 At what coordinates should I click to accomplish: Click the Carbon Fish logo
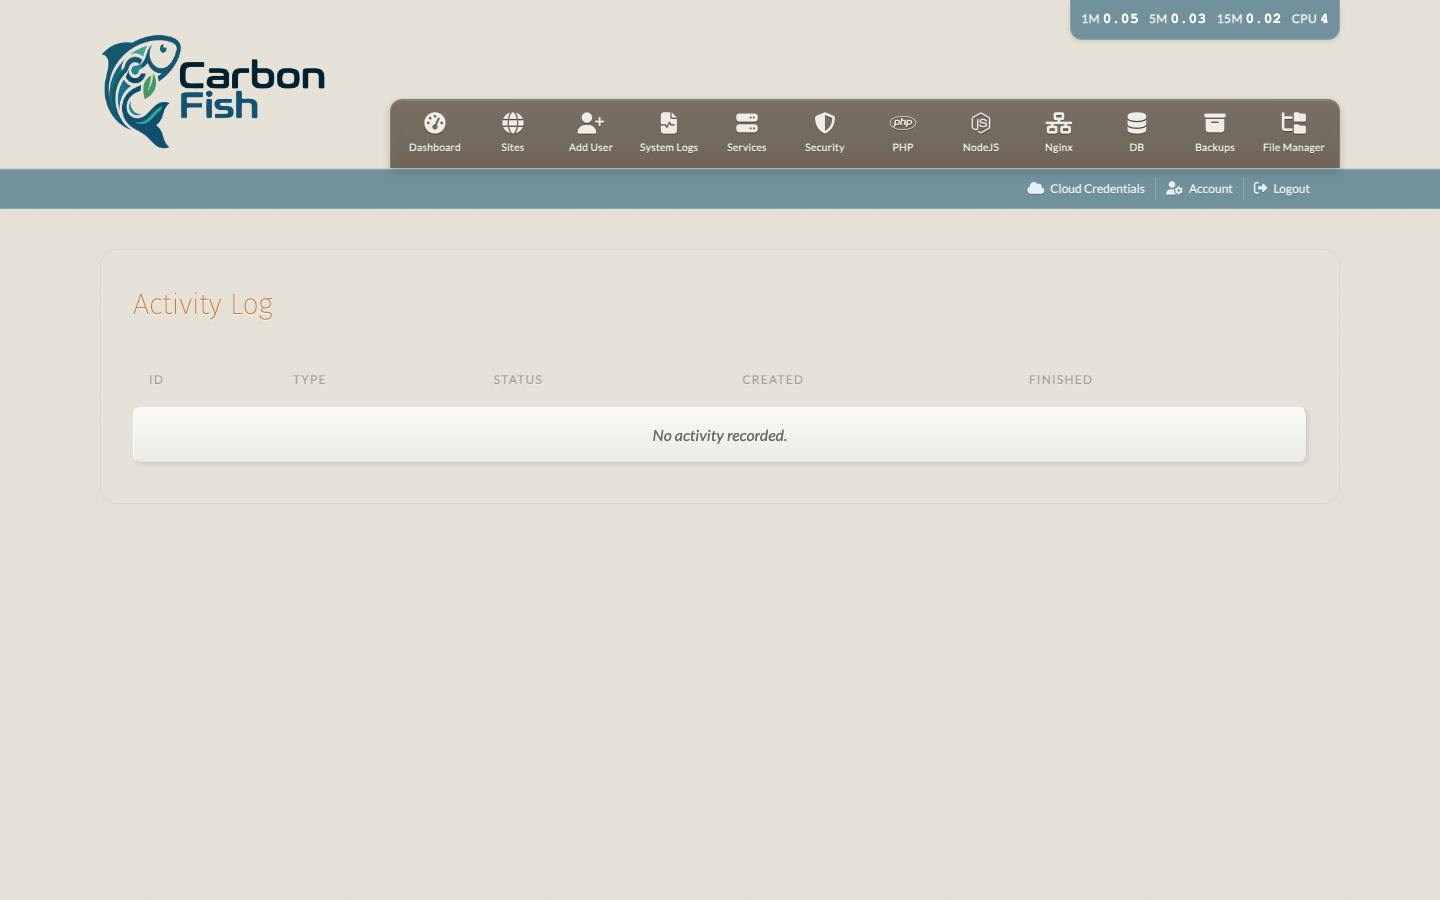pyautogui.click(x=213, y=92)
